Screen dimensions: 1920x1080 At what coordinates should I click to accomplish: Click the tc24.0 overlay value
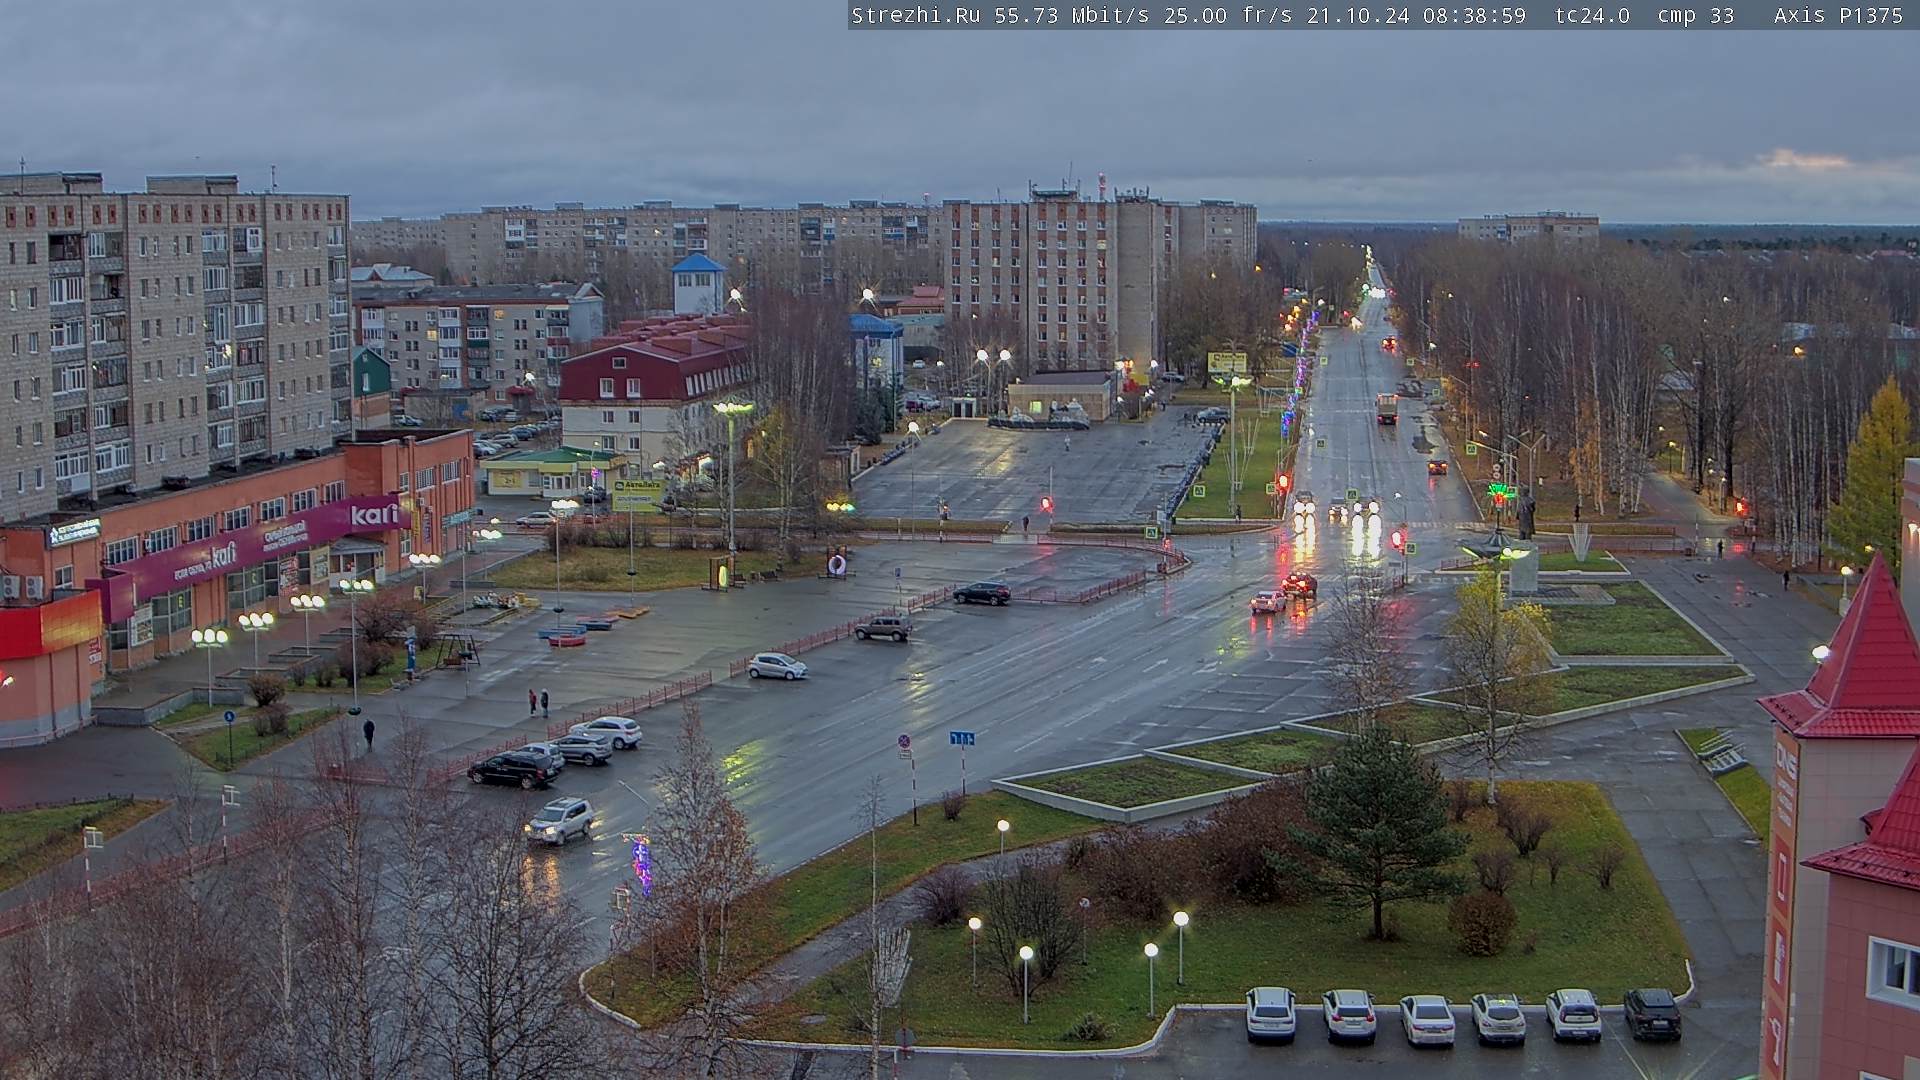tap(1592, 16)
